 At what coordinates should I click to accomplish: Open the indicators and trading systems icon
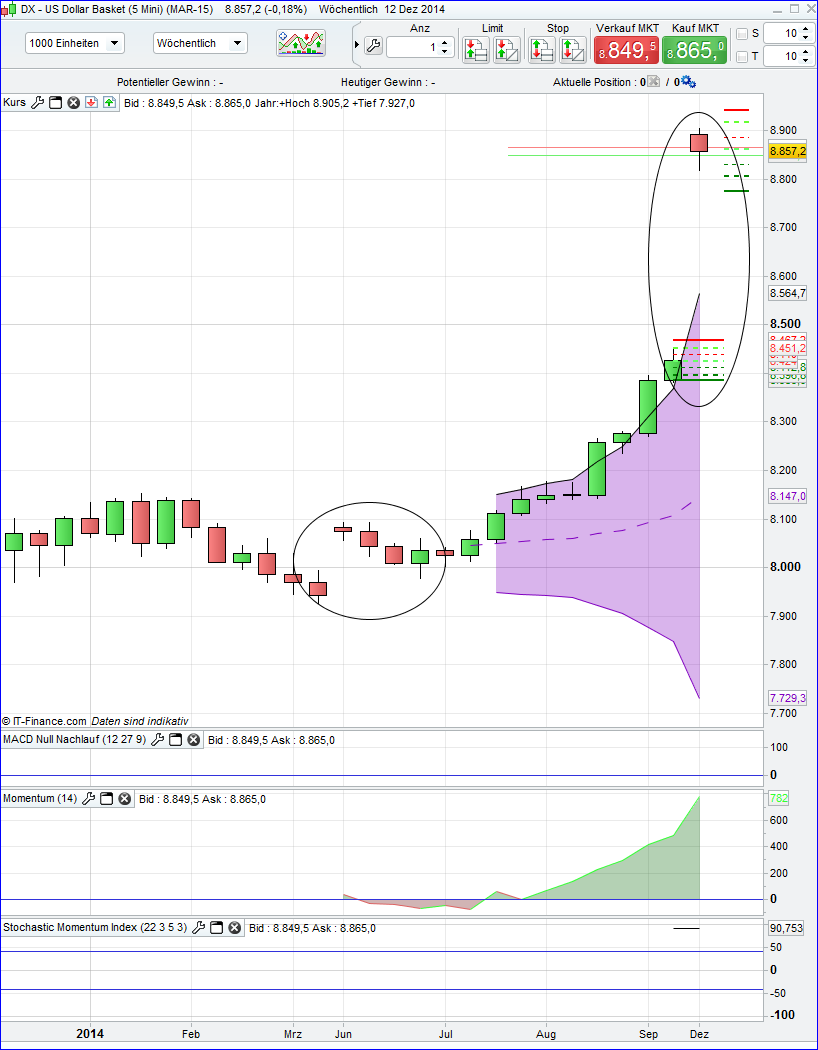[301, 43]
